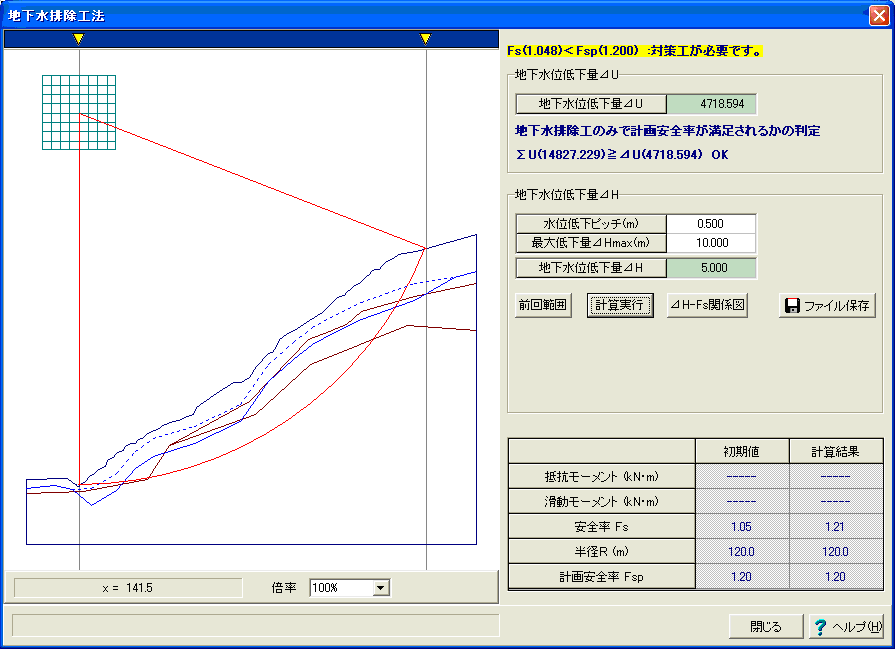Click the 半径R calculated value 120.0

[x=835, y=552]
